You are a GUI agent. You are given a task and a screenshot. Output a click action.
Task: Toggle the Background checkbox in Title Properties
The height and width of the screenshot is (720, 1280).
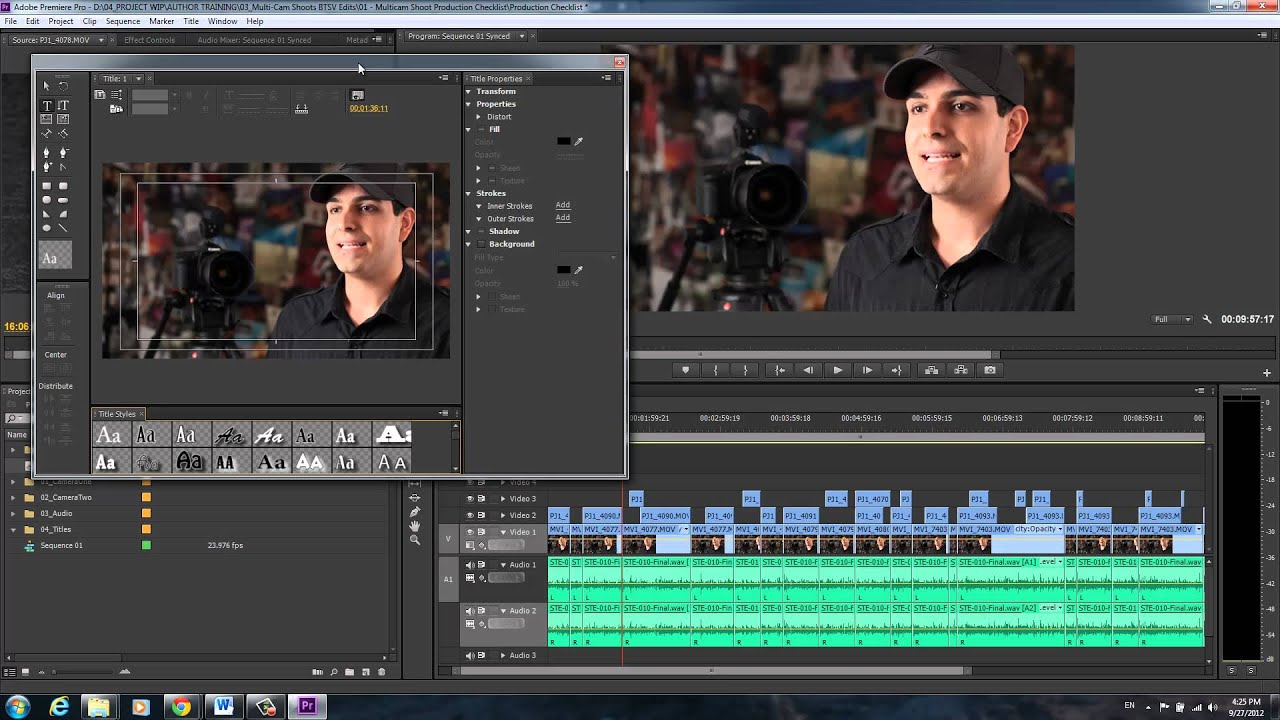pyautogui.click(x=481, y=244)
